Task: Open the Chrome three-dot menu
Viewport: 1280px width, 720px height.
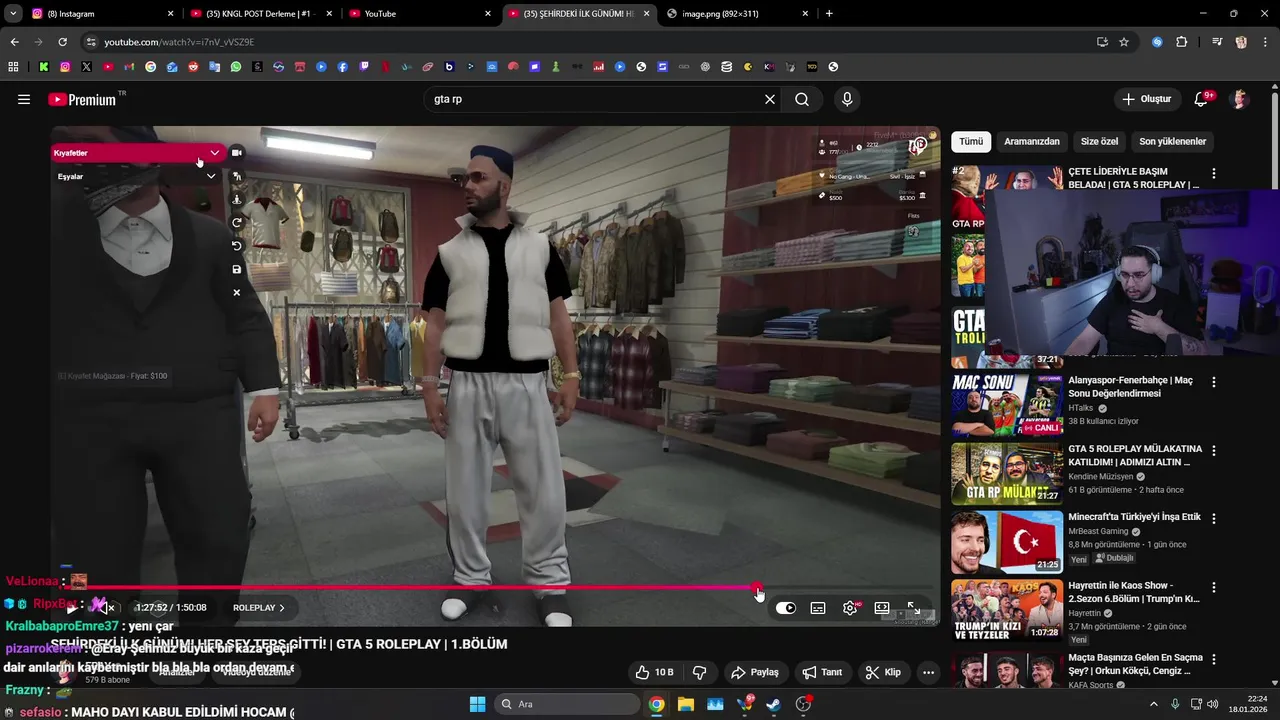Action: 1265,42
